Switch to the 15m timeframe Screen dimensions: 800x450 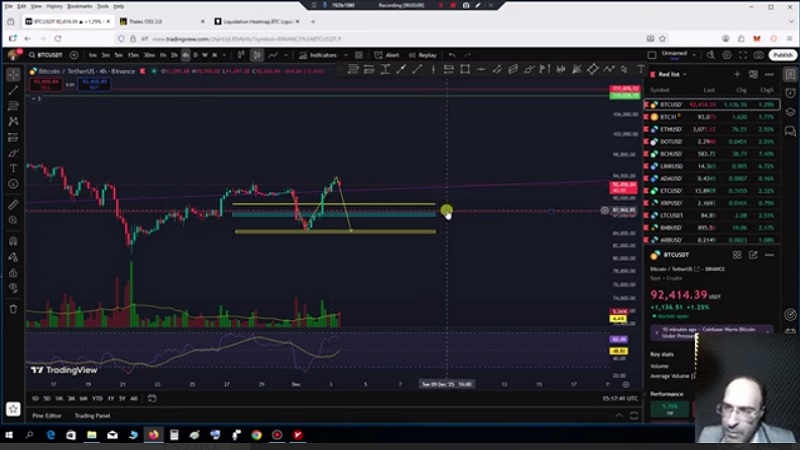(x=133, y=55)
